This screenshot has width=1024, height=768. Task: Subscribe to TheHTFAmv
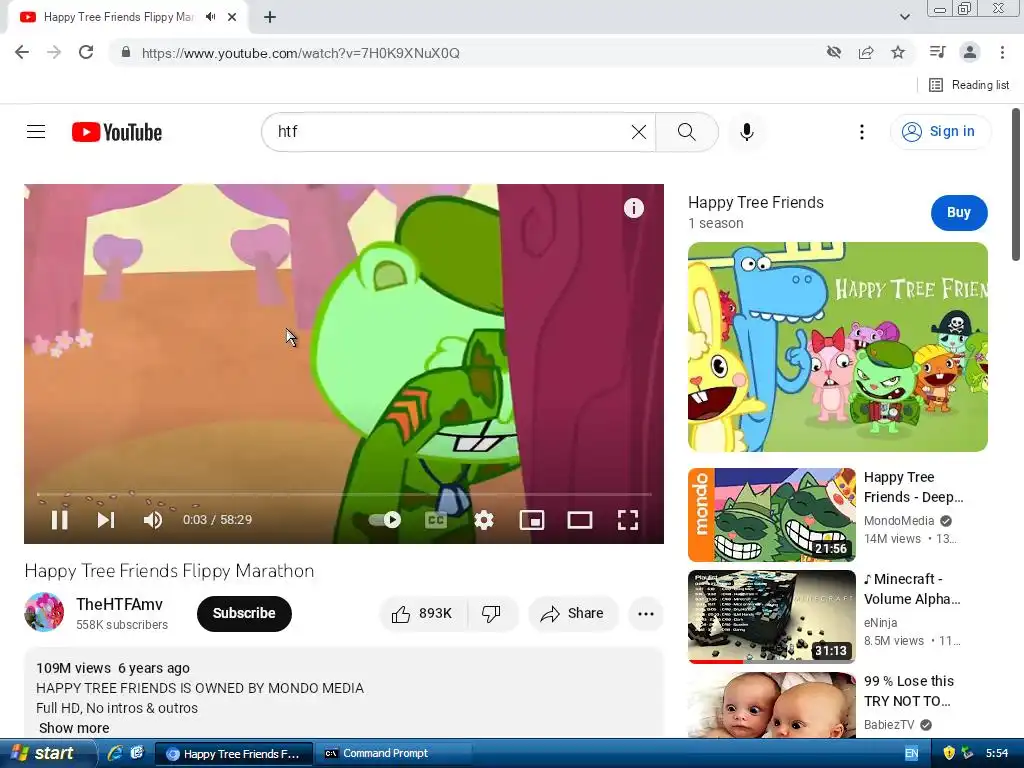244,613
